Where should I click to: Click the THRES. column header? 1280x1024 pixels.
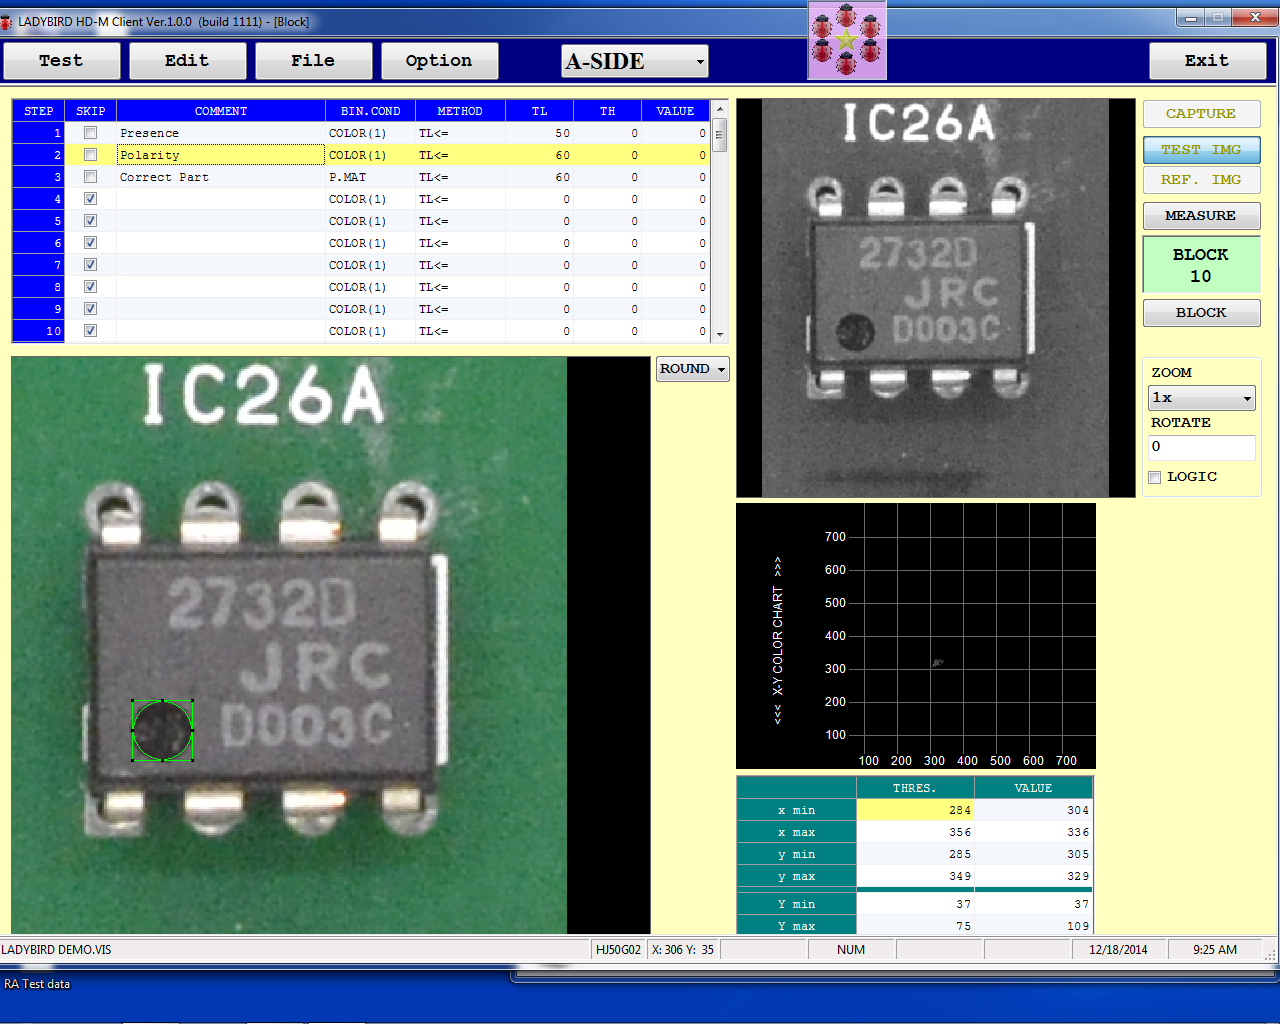(915, 788)
